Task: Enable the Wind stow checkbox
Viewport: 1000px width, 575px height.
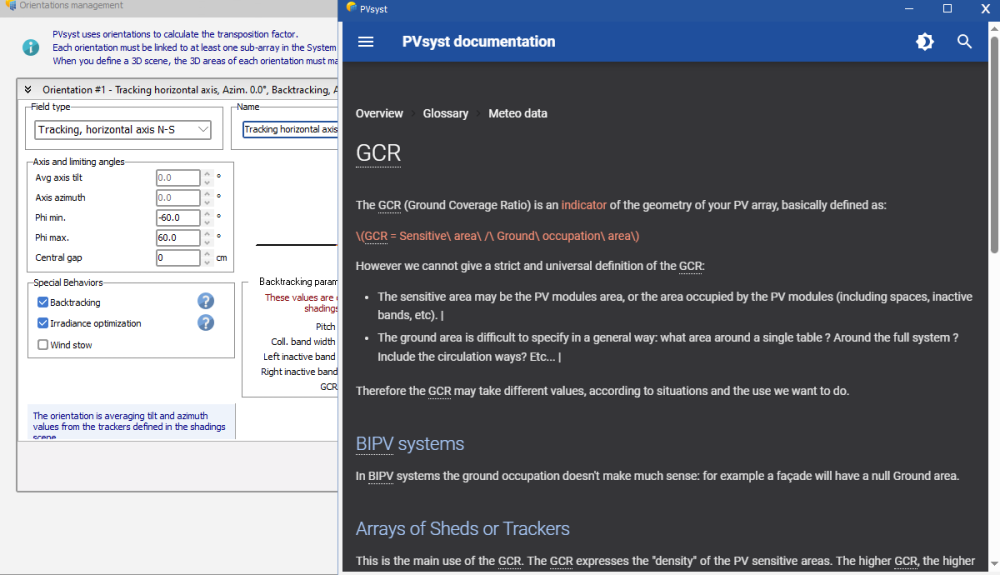Action: pyautogui.click(x=43, y=345)
